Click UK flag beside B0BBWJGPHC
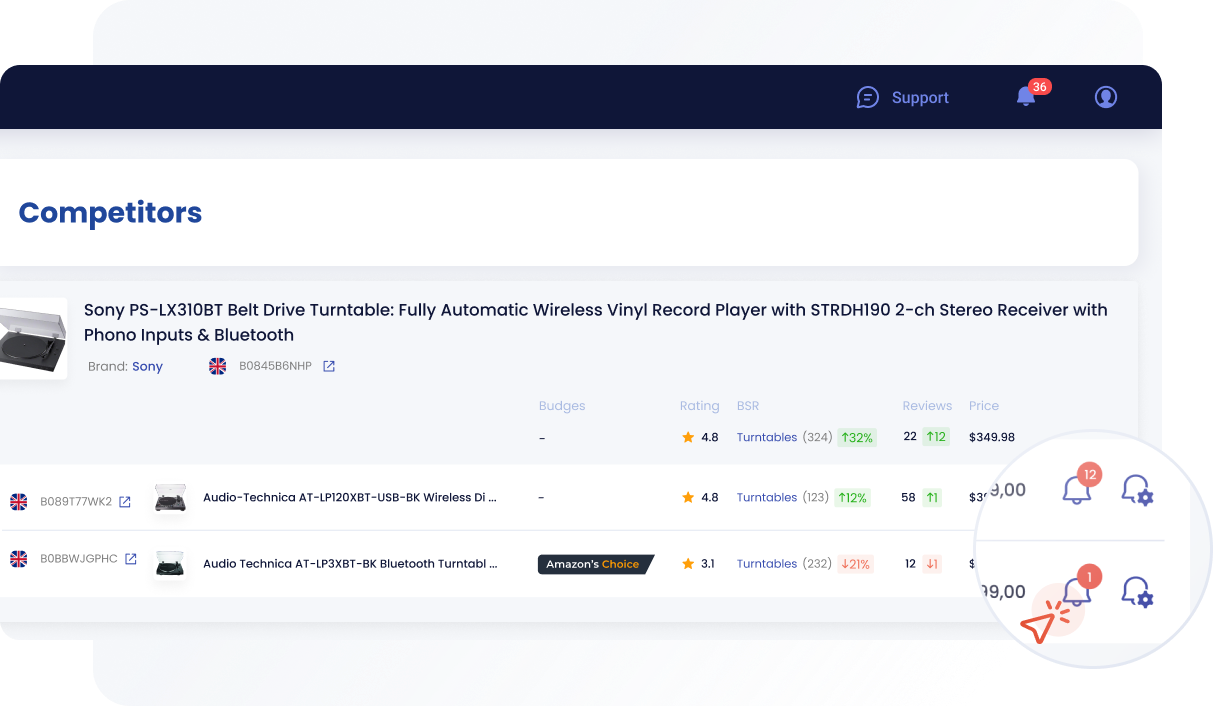Screen dimensions: 1213x706 19,559
